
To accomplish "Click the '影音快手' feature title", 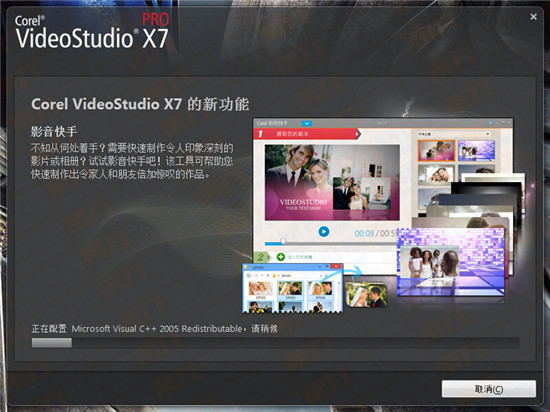I will (x=54, y=131).
